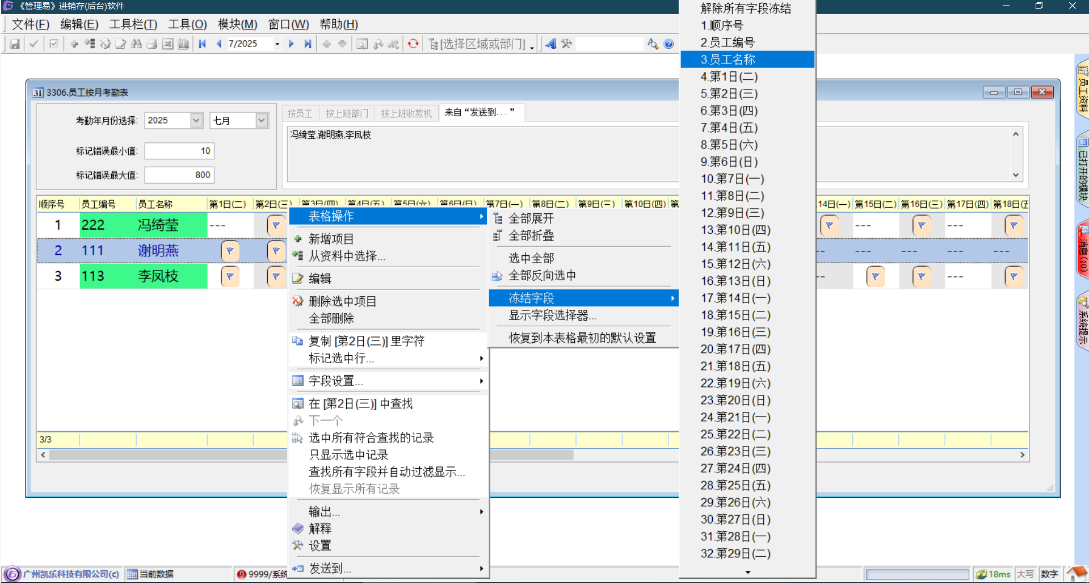Click 恢复到本表格最初的默认设置
Screen dimensions: 1089x583
(x=582, y=338)
